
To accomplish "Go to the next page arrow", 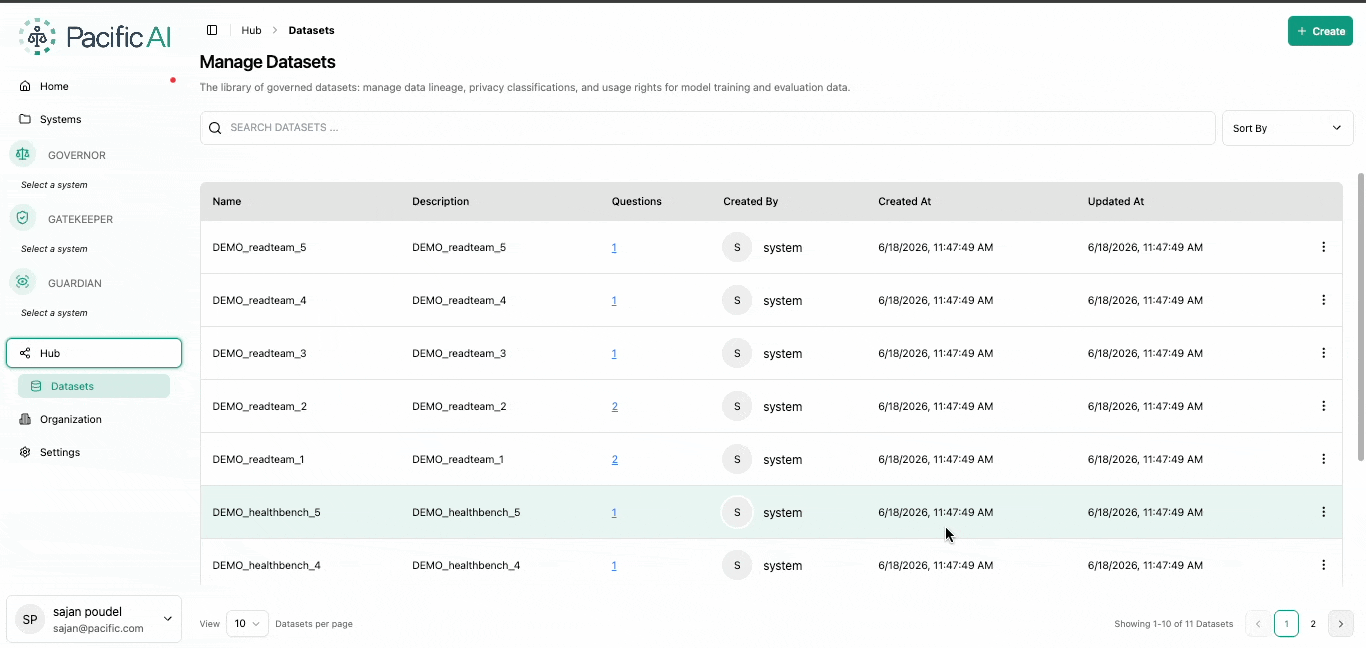I will point(1340,623).
